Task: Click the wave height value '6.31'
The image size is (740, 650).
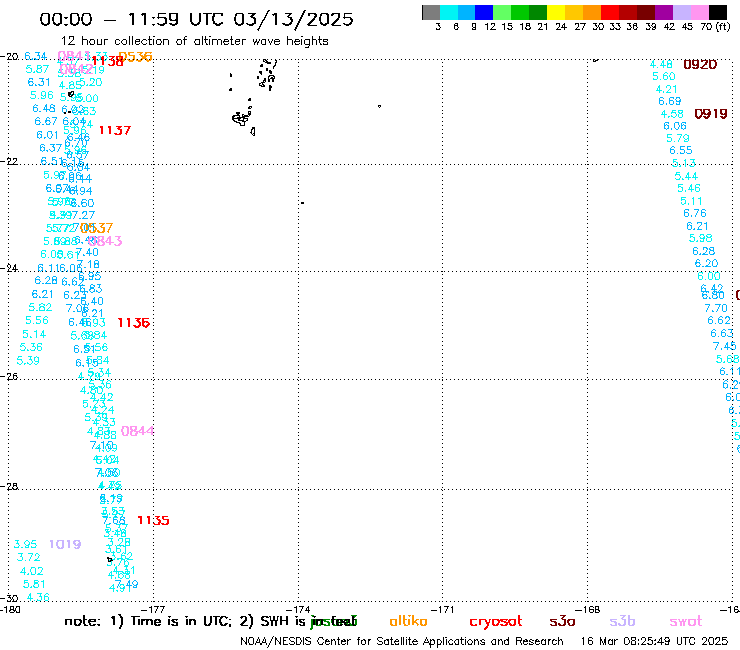Action: pos(39,82)
